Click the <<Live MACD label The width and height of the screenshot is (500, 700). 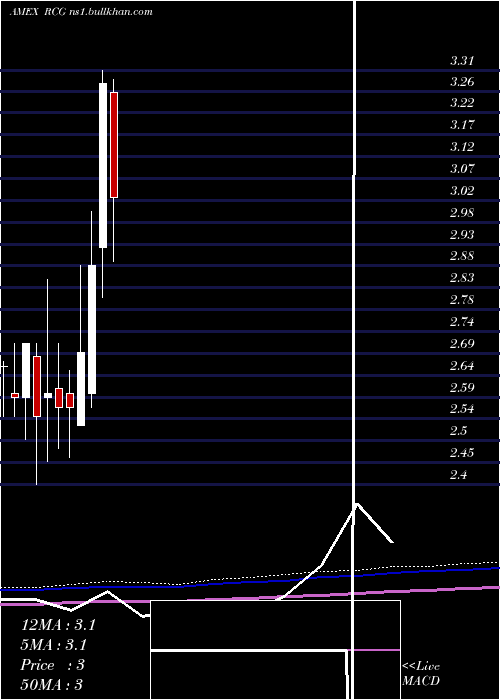point(421,673)
